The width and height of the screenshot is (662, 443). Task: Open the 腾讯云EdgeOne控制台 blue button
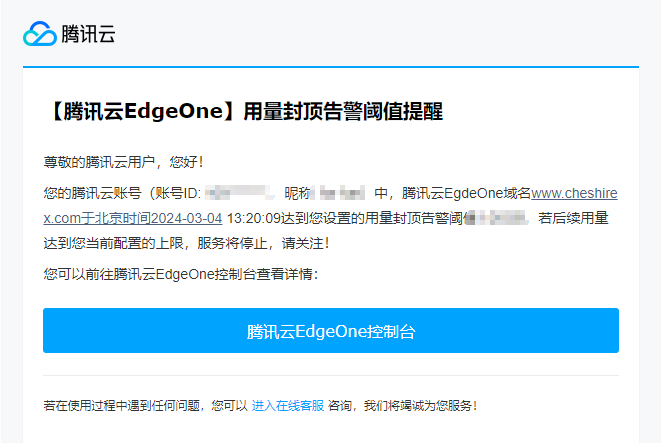coord(331,331)
